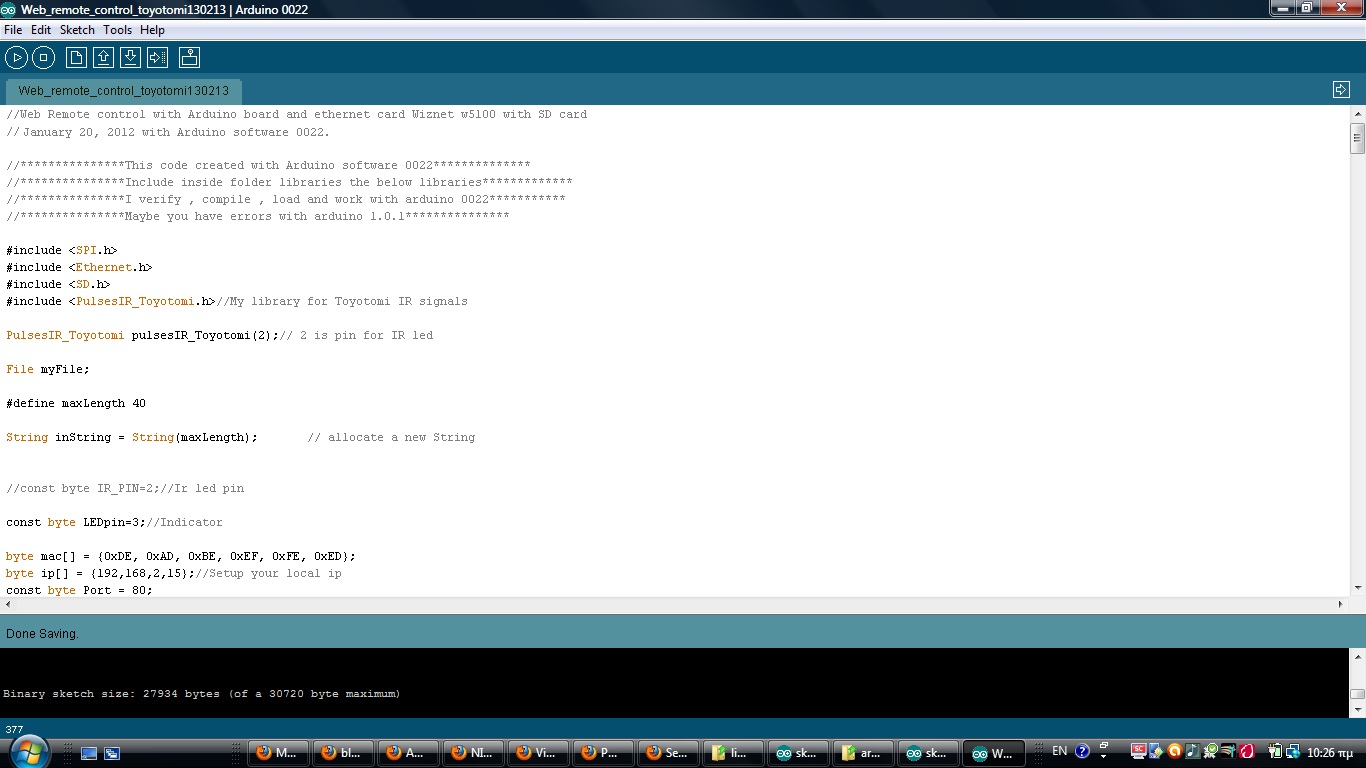Switch to the Firefox 'Se...' taskbar window
The image size is (1366, 768).
coord(667,753)
